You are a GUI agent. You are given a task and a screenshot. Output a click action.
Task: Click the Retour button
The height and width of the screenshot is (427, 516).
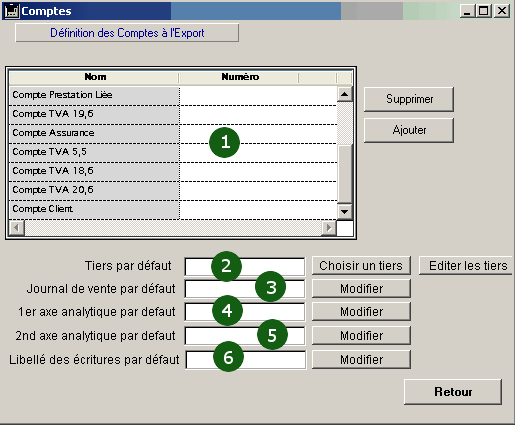(453, 392)
